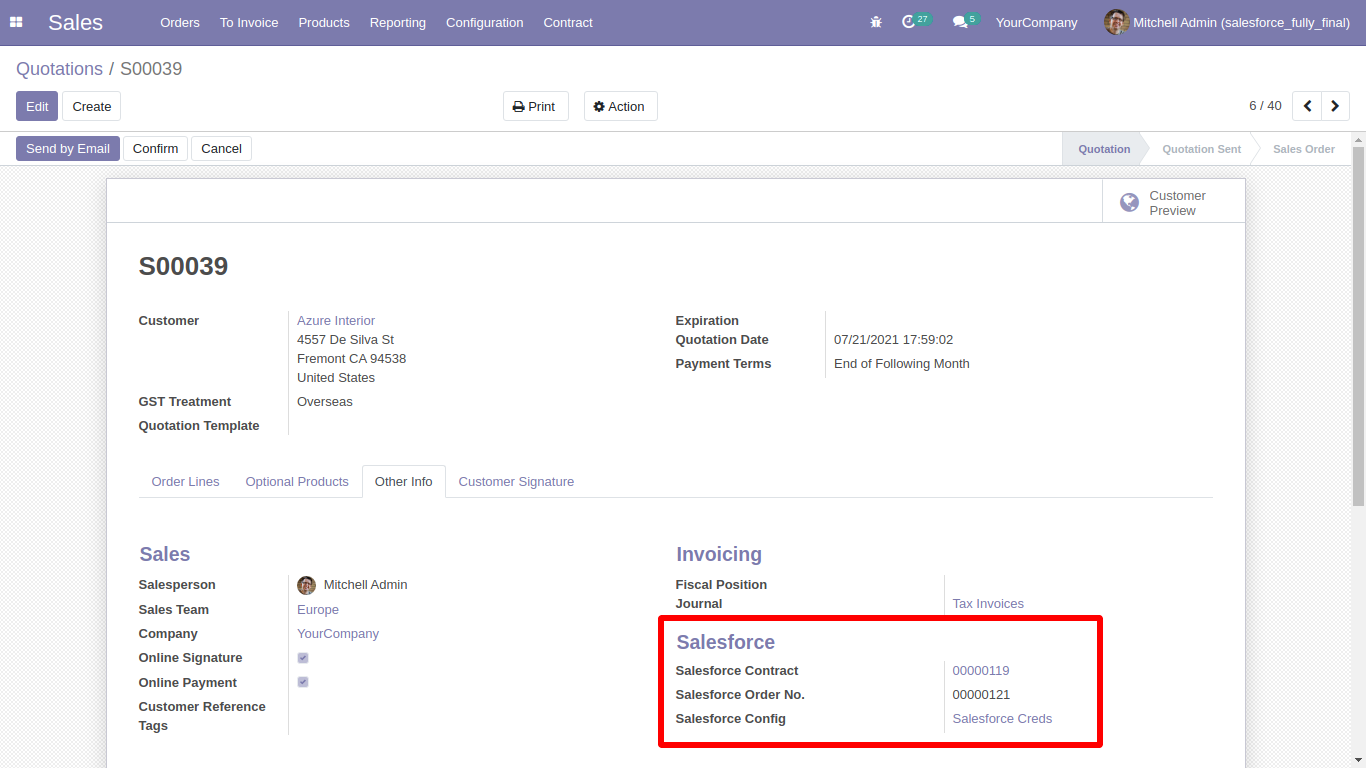Switch to Order Lines tab

(x=185, y=481)
